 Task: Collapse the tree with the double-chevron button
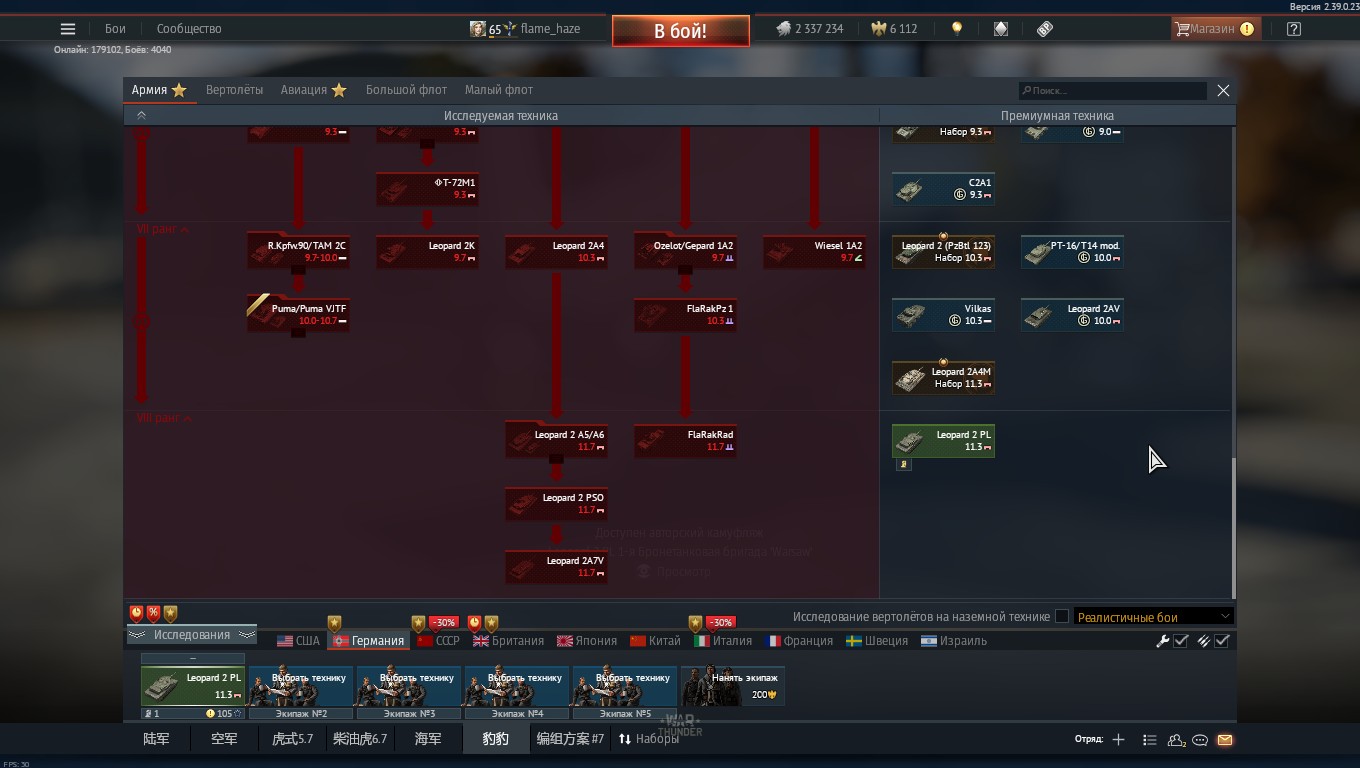coord(141,116)
